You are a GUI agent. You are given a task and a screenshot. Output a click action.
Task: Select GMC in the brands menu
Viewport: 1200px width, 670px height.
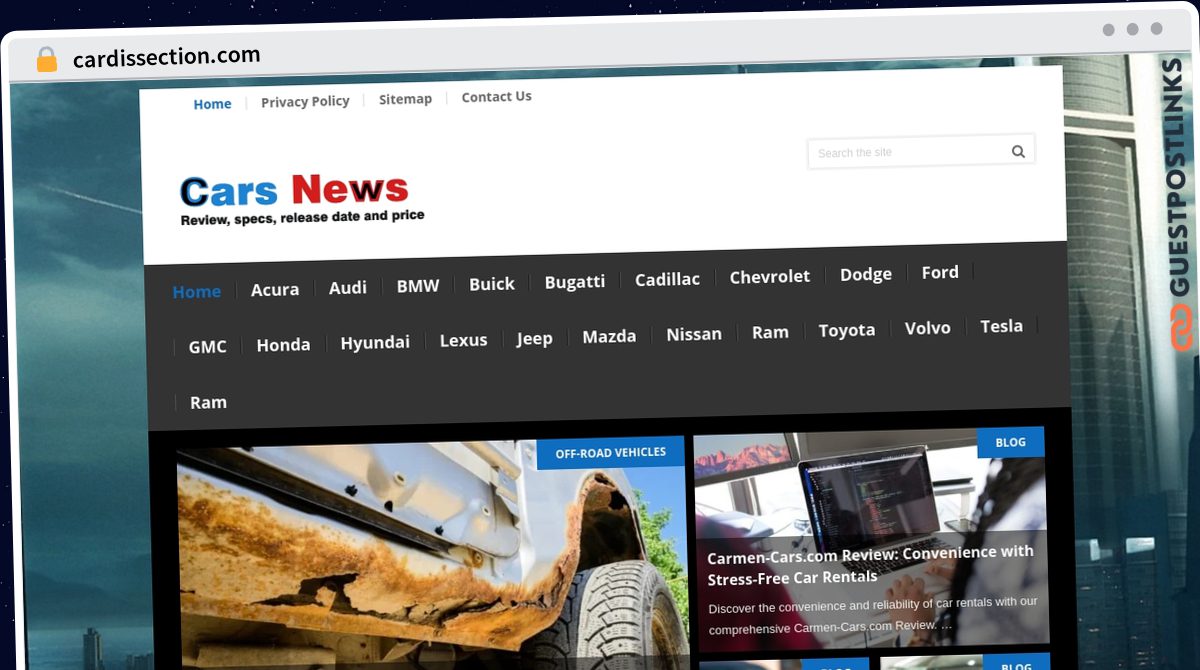(x=207, y=347)
